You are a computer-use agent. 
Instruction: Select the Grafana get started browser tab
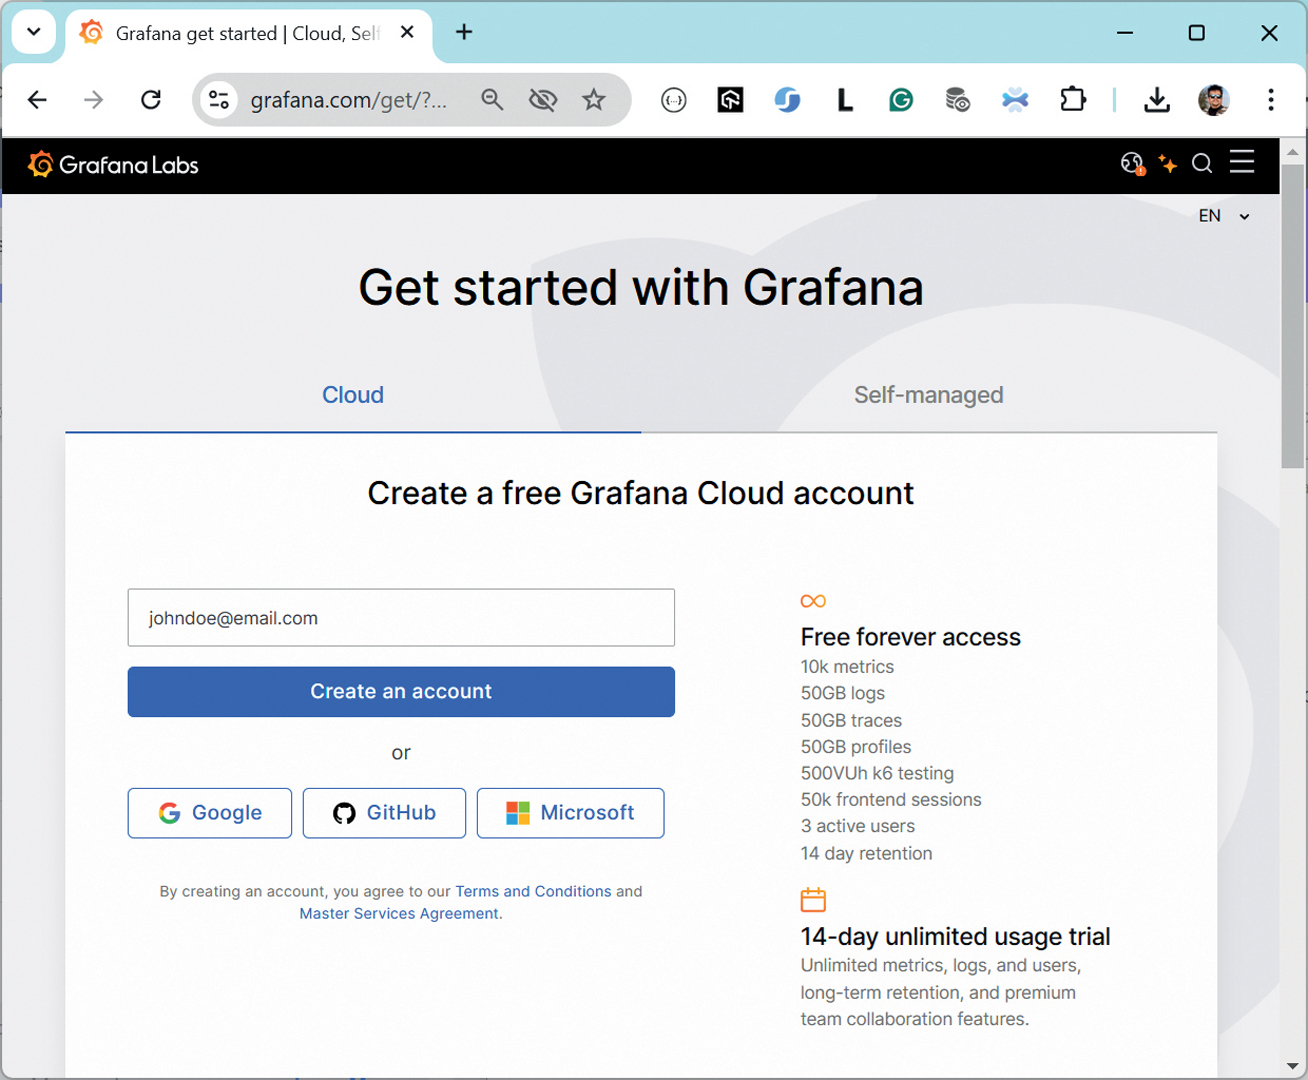[250, 34]
